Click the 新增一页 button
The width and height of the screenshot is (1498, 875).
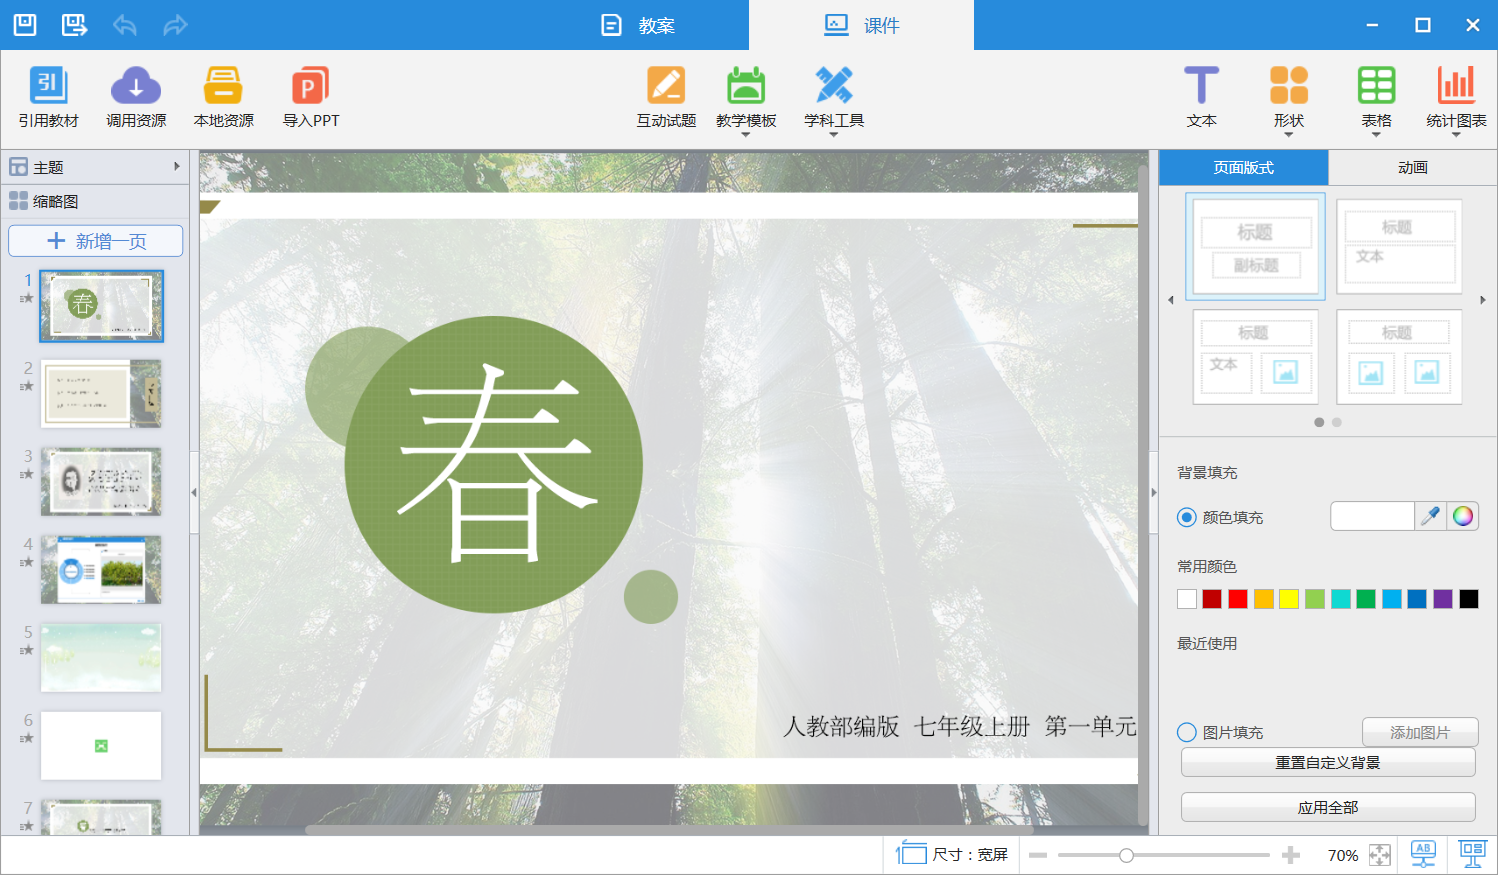(x=96, y=241)
